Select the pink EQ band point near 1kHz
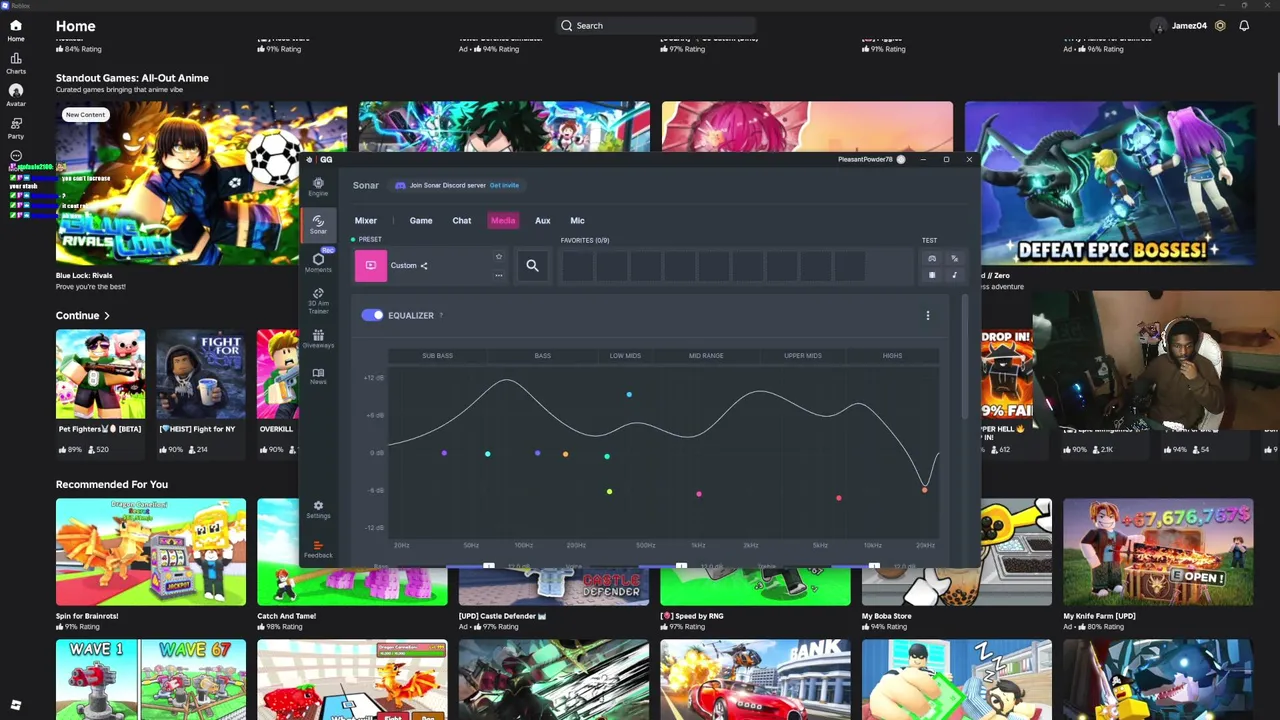This screenshot has height=720, width=1280. (x=699, y=494)
